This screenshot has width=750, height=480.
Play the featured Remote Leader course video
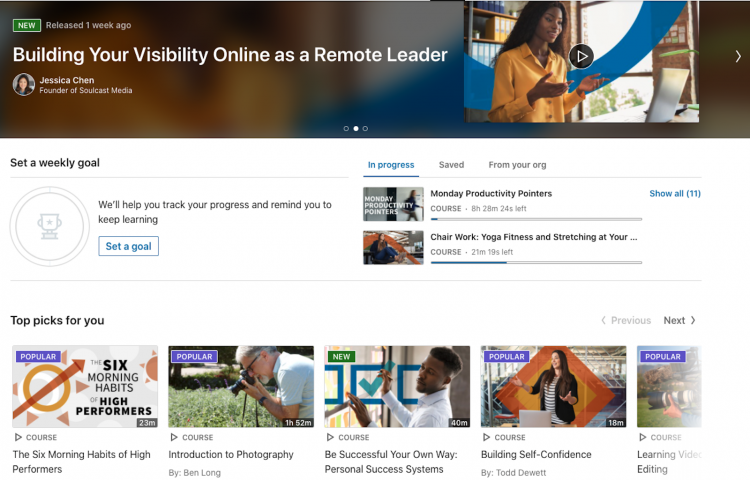581,56
